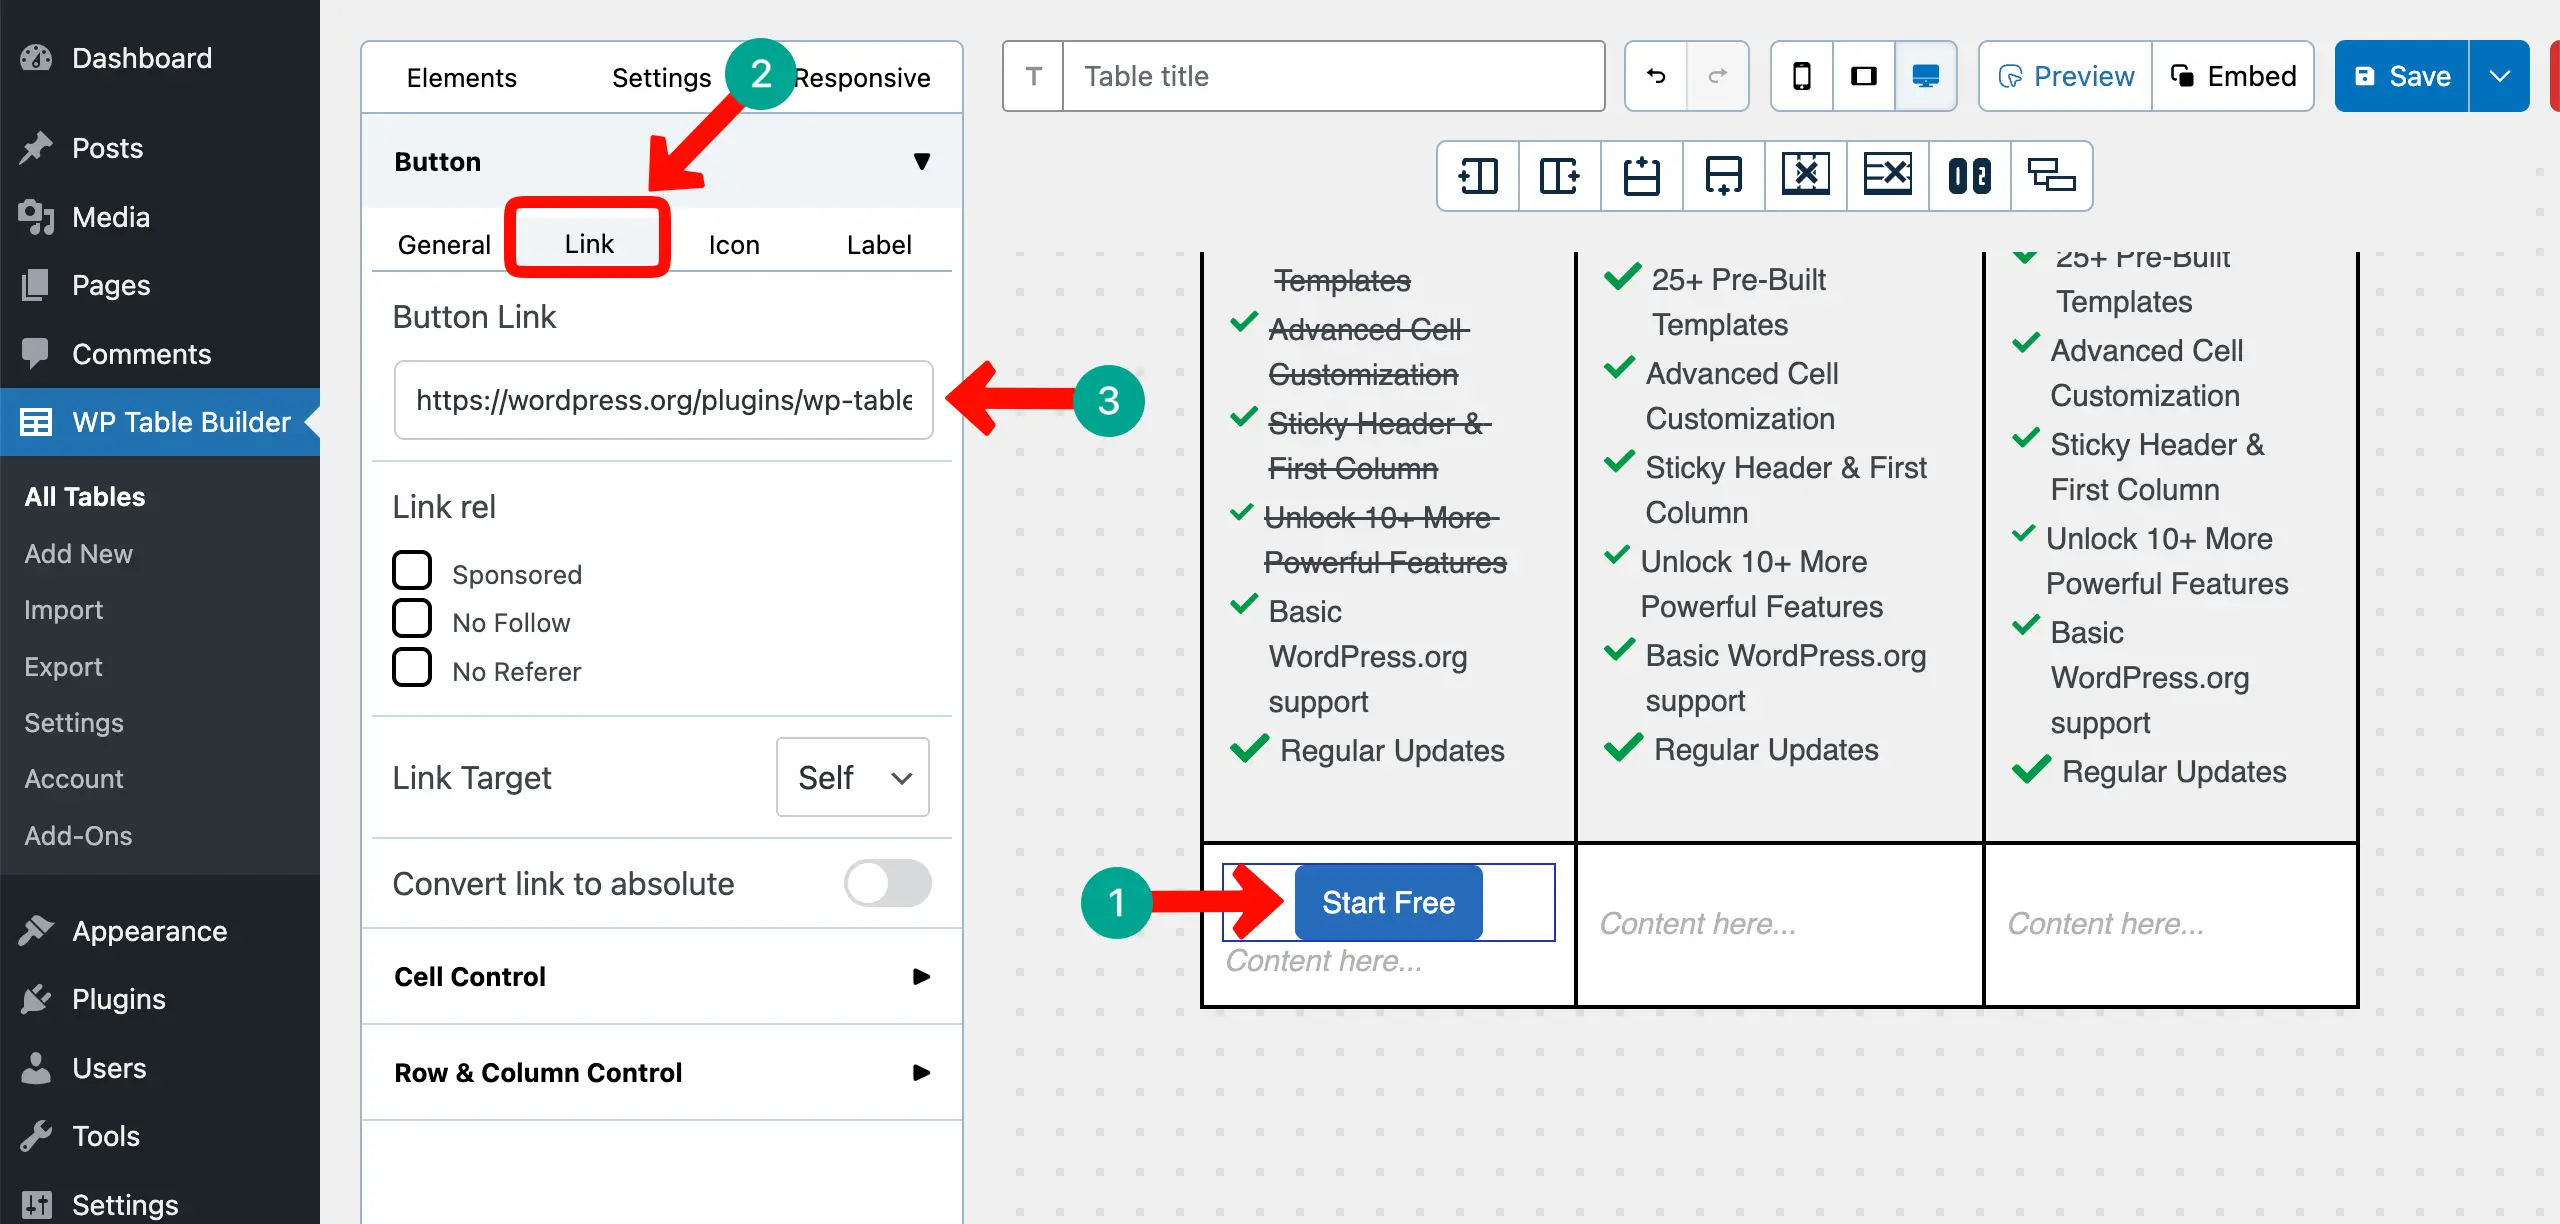The width and height of the screenshot is (2560, 1224).
Task: Click the desktop view icon
Action: click(1925, 76)
